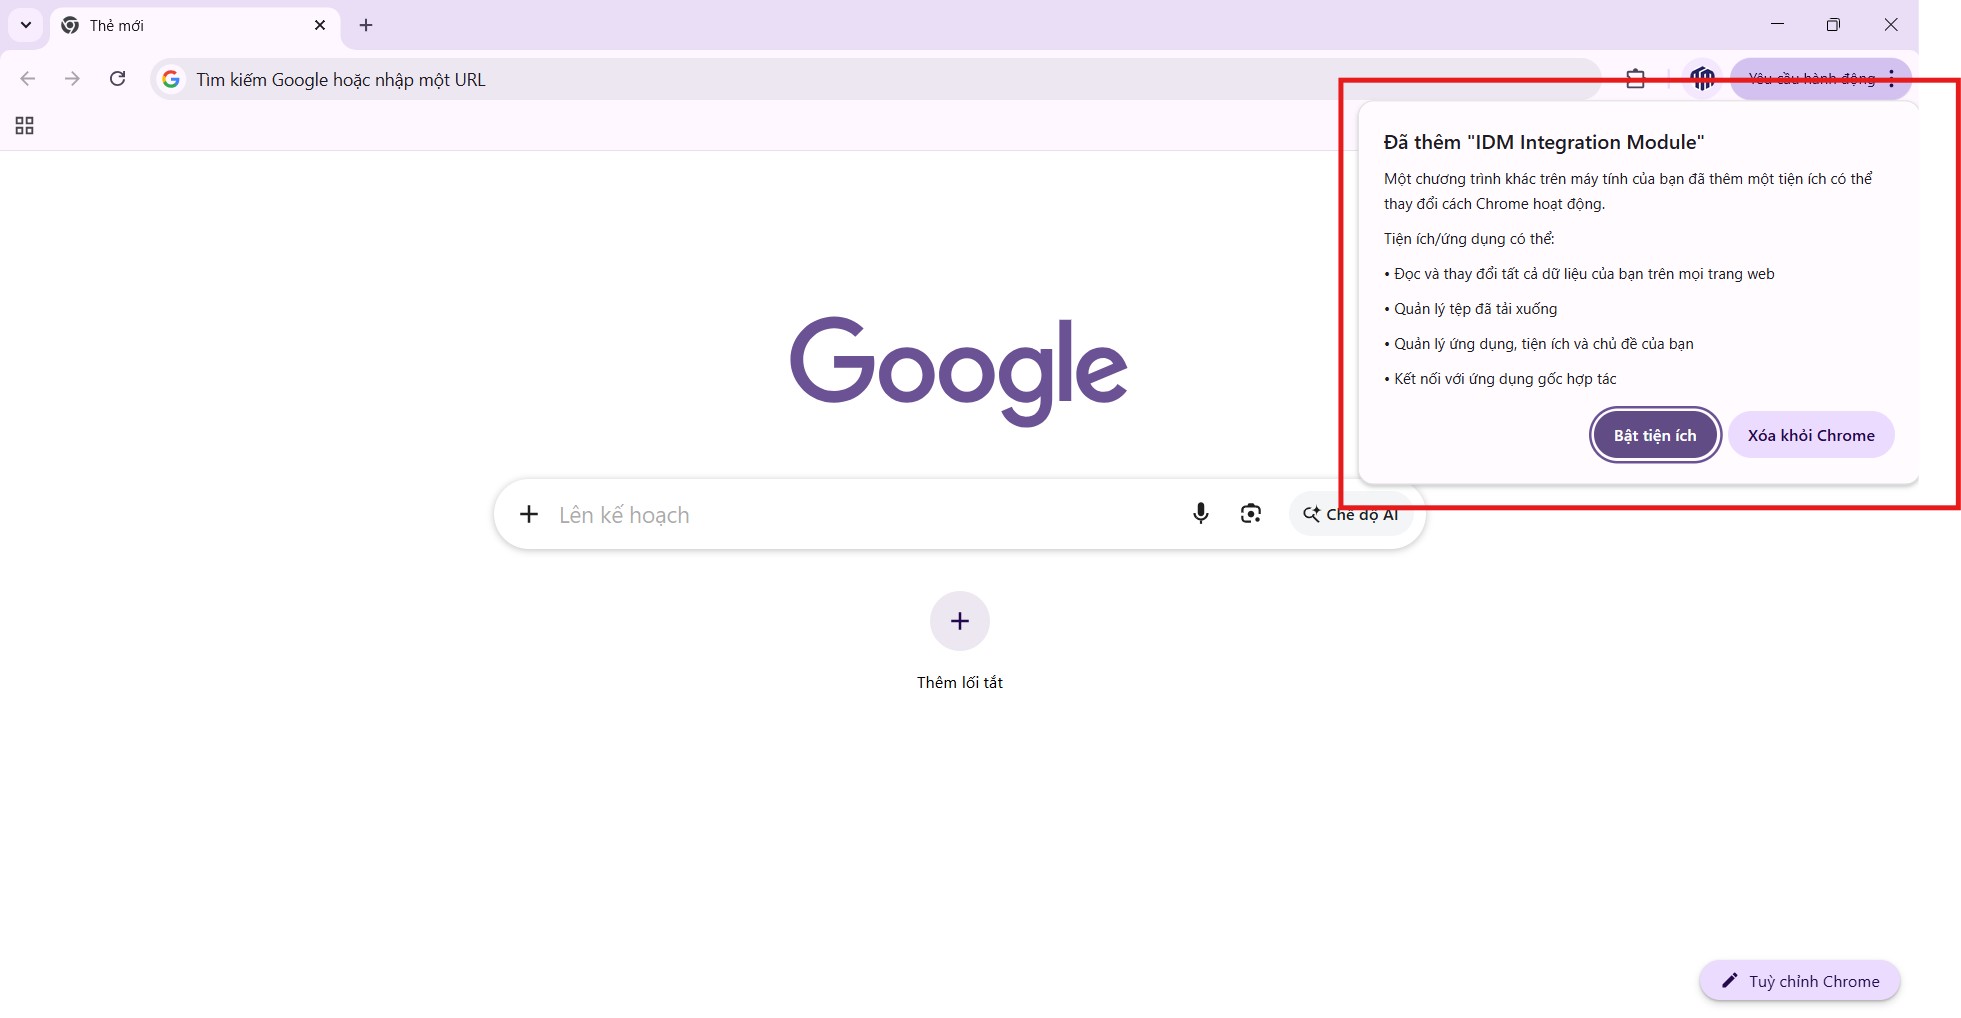Open a new tab with the plus button
Image resolution: width=1961 pixels, height=1018 pixels.
click(x=365, y=25)
